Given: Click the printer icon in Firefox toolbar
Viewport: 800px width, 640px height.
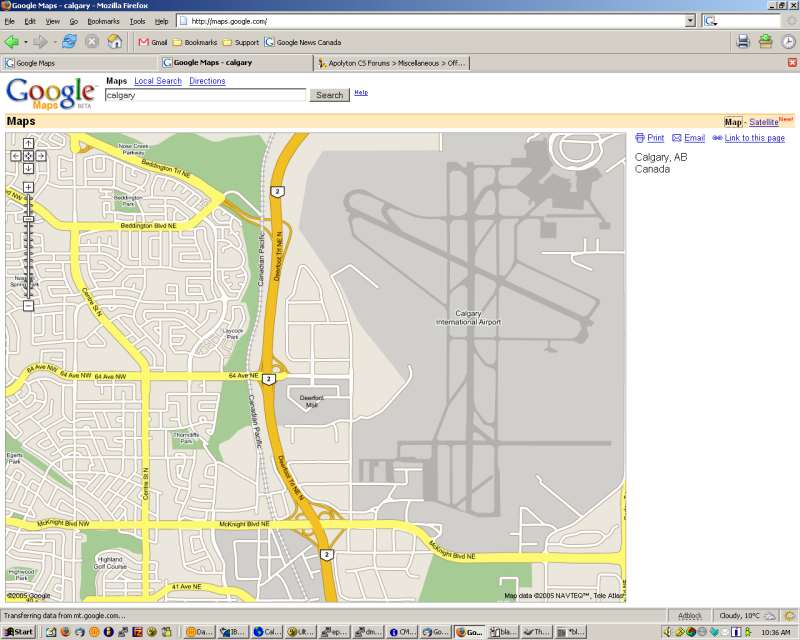Looking at the screenshot, I should coord(743,41).
